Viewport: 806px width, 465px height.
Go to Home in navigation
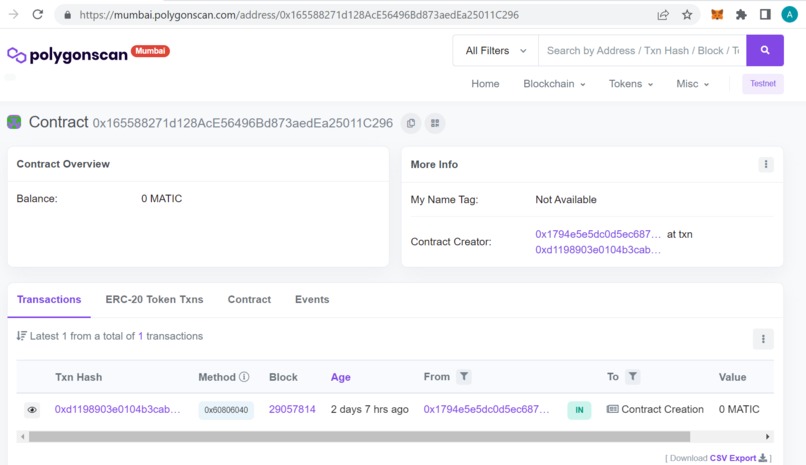coord(485,84)
